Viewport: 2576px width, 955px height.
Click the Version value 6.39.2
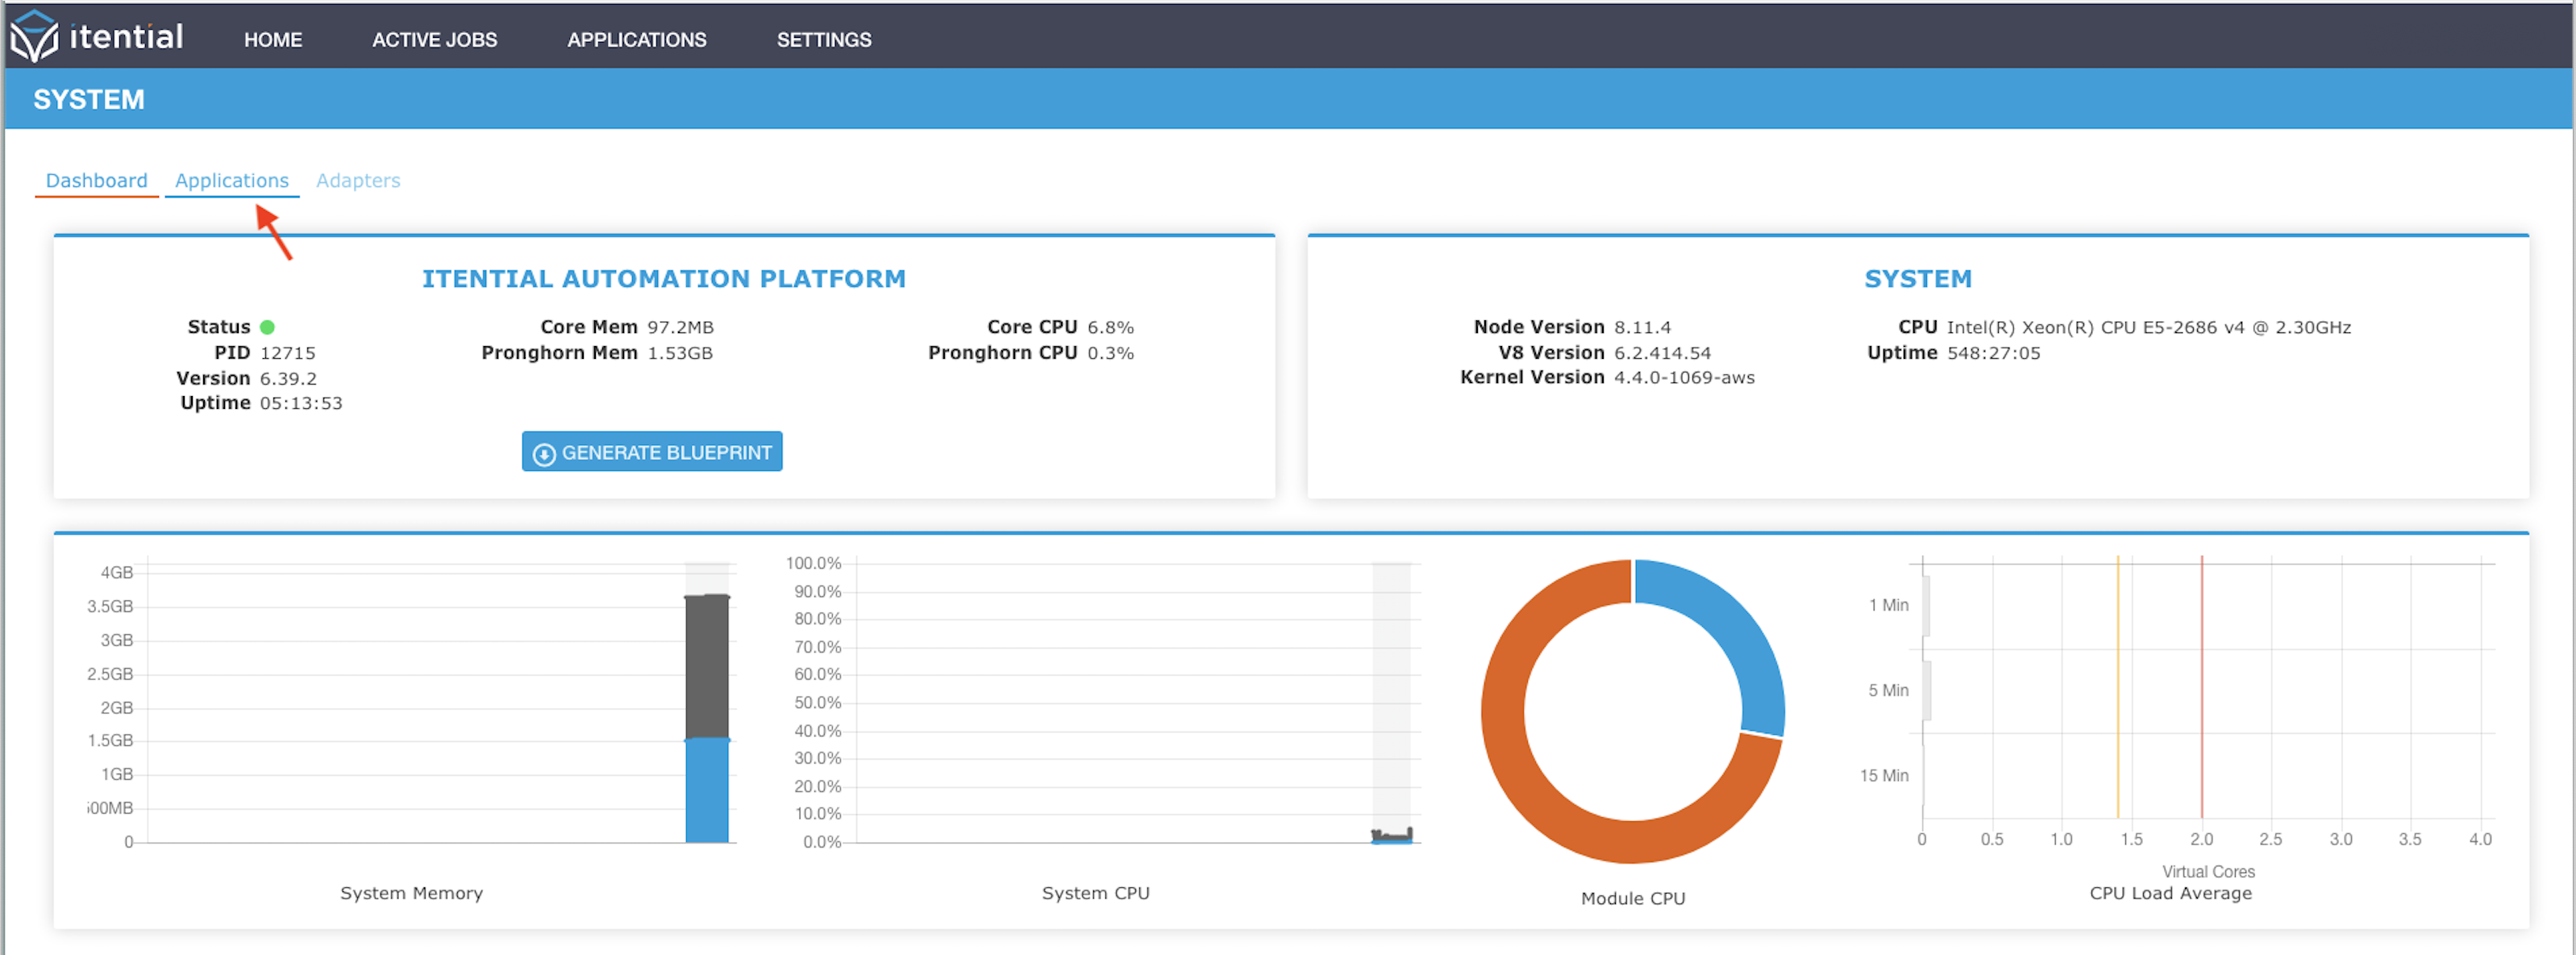click(288, 379)
